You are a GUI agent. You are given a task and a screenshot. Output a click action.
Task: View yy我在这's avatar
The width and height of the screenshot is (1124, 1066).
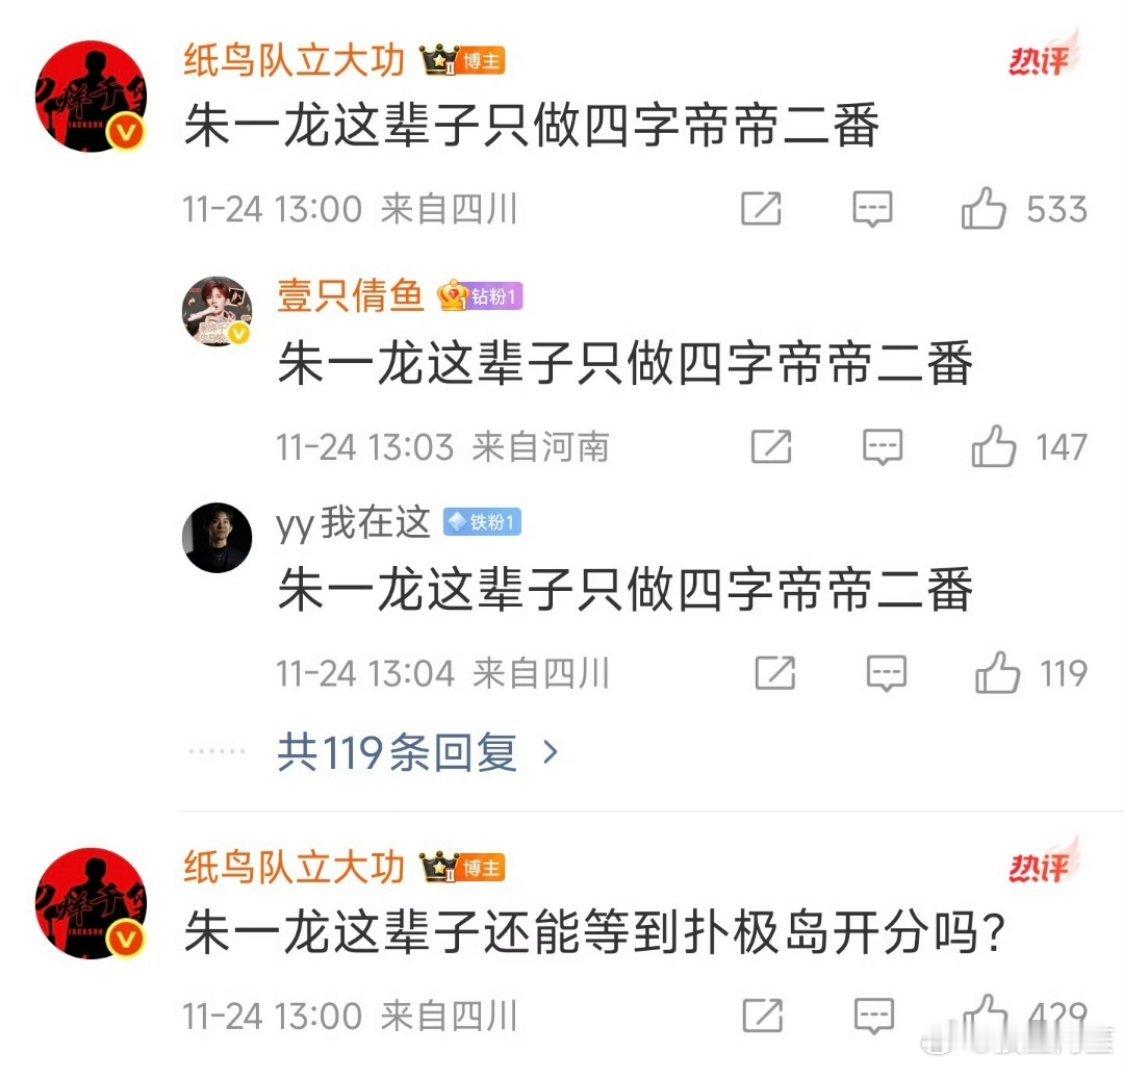click(x=217, y=537)
